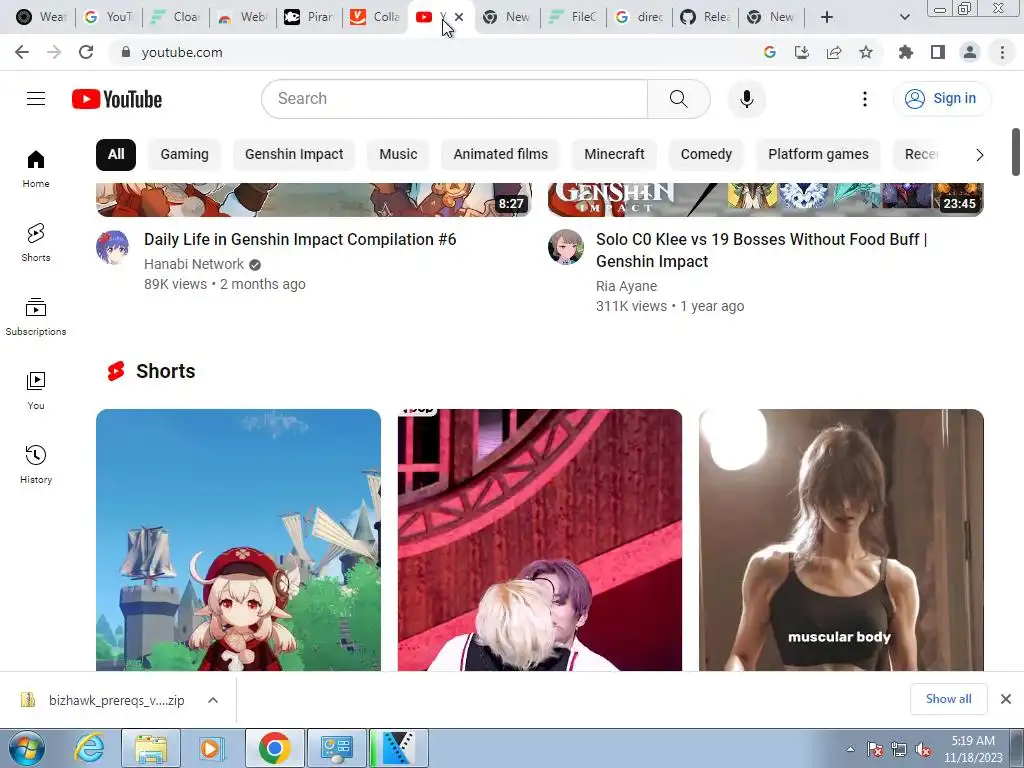
Task: Open Chrome's three-dot menu
Action: coord(1002,52)
